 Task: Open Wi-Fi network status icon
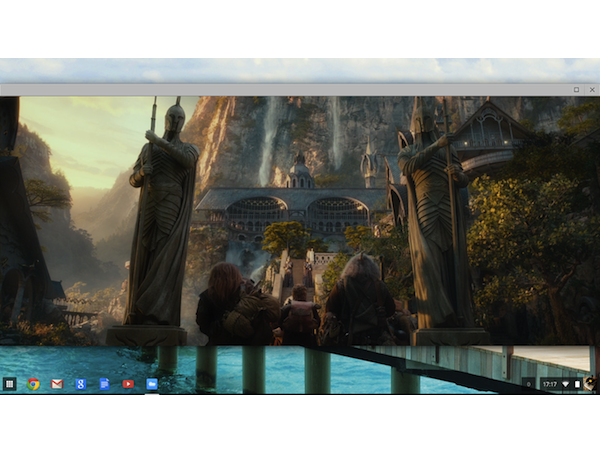click(566, 384)
